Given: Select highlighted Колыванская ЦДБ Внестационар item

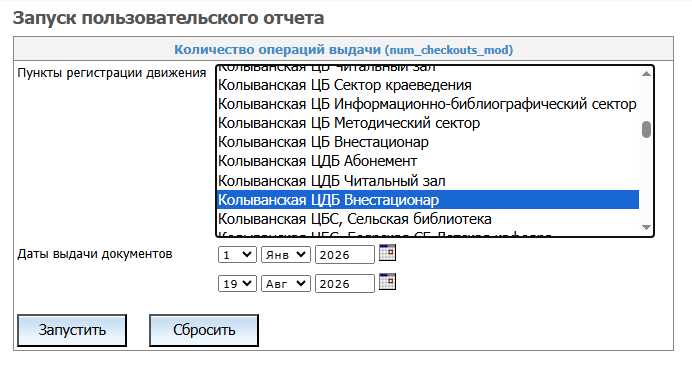Looking at the screenshot, I should (x=428, y=200).
